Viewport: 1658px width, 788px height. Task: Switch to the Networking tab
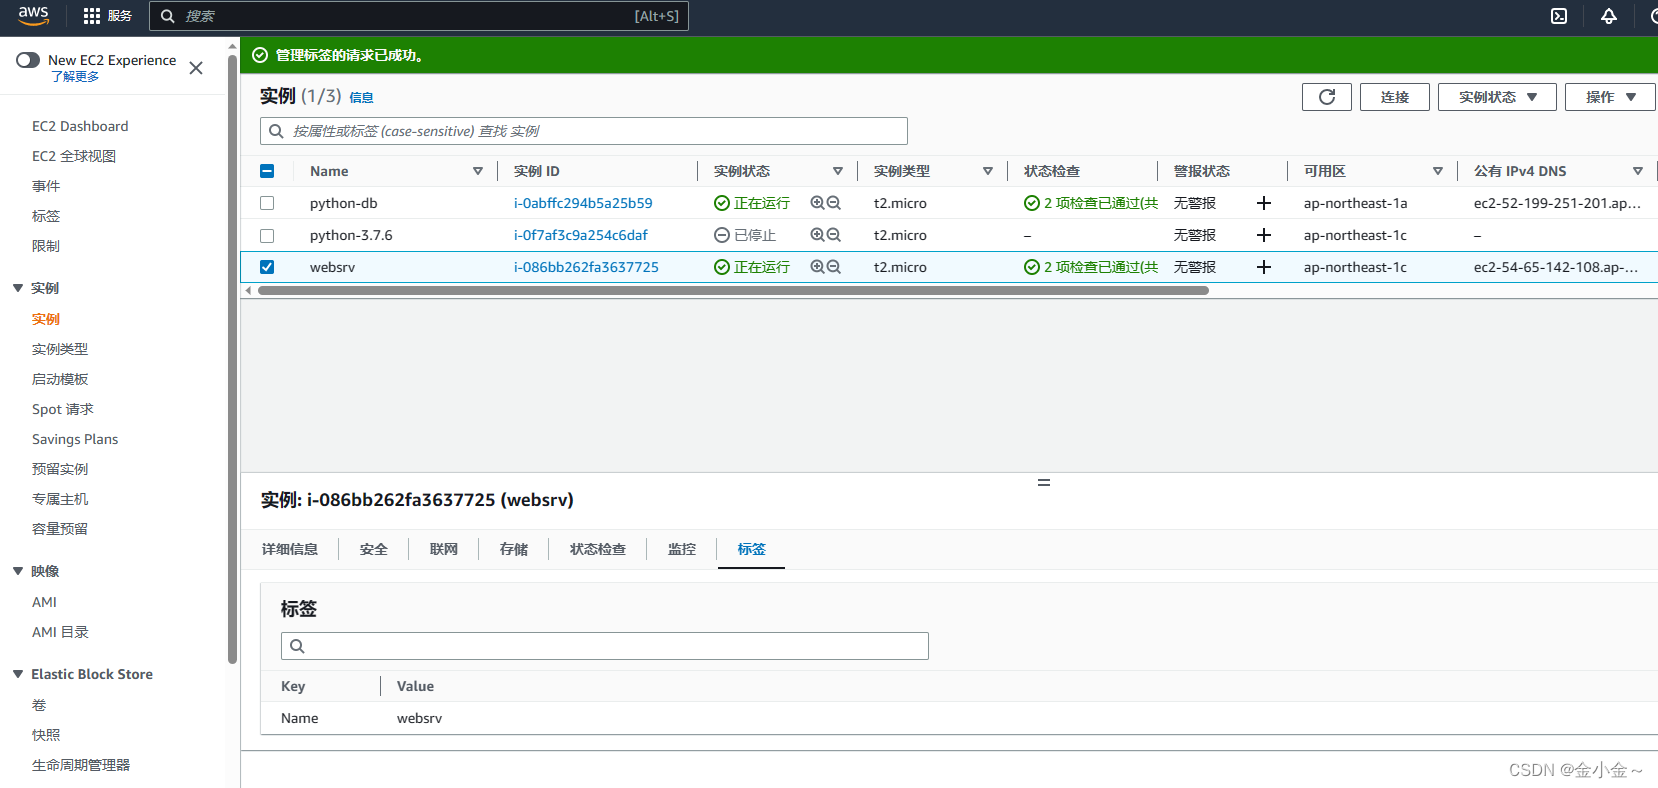pyautogui.click(x=444, y=549)
